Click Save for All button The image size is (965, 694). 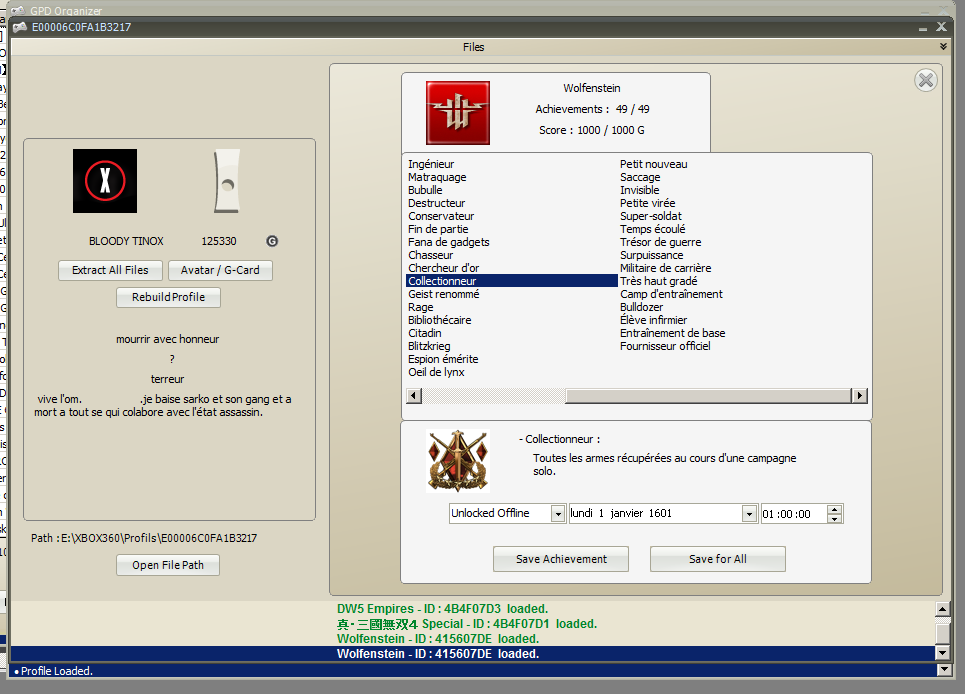(x=718, y=559)
